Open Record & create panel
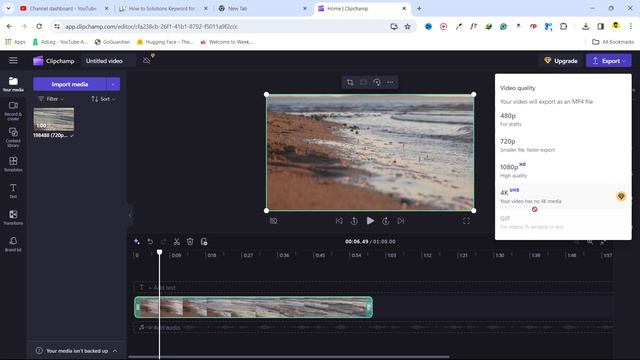The height and width of the screenshot is (360, 640). pyautogui.click(x=13, y=111)
